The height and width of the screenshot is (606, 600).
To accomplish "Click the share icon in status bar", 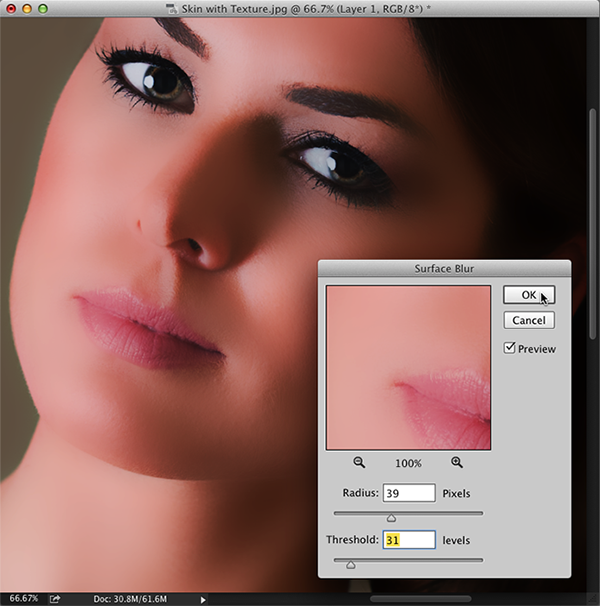I will click(56, 599).
